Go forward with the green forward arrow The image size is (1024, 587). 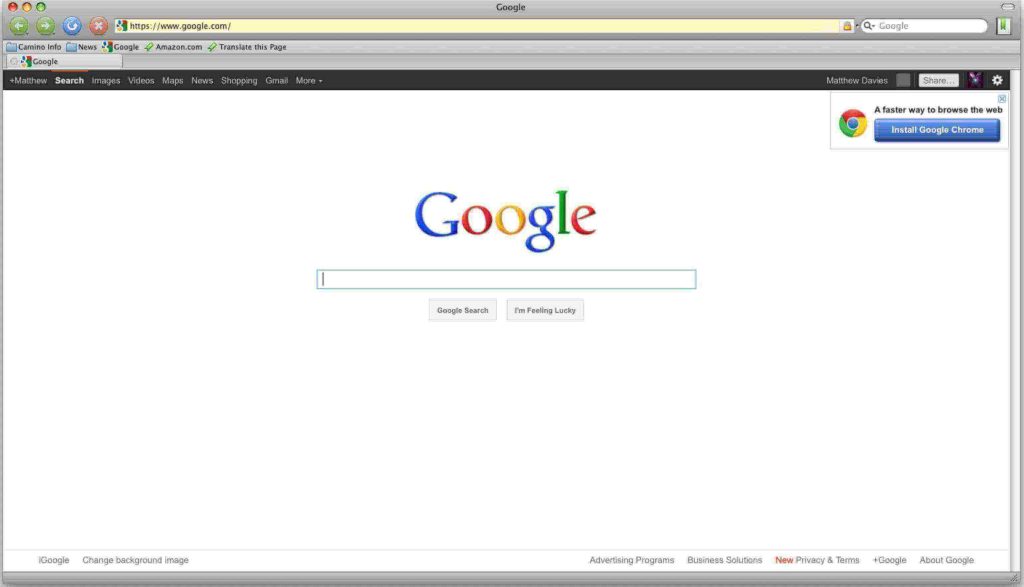pos(45,26)
